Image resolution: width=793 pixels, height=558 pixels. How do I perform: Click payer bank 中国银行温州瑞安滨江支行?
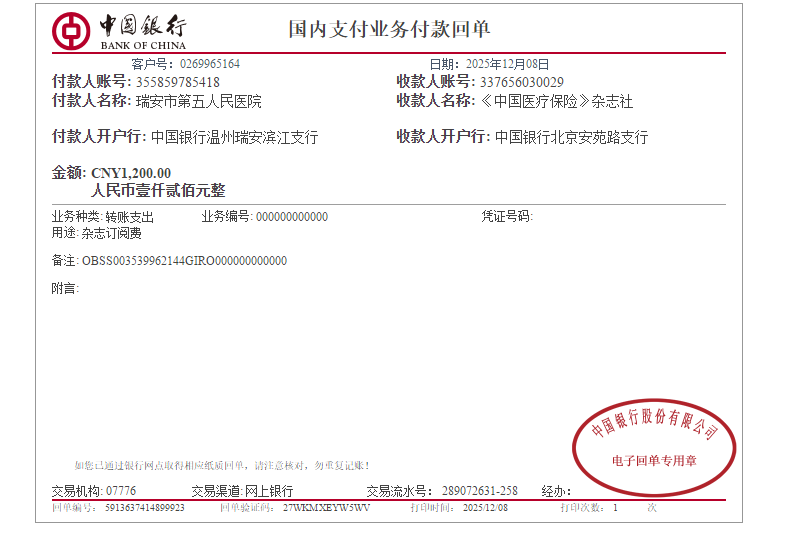pyautogui.click(x=234, y=137)
